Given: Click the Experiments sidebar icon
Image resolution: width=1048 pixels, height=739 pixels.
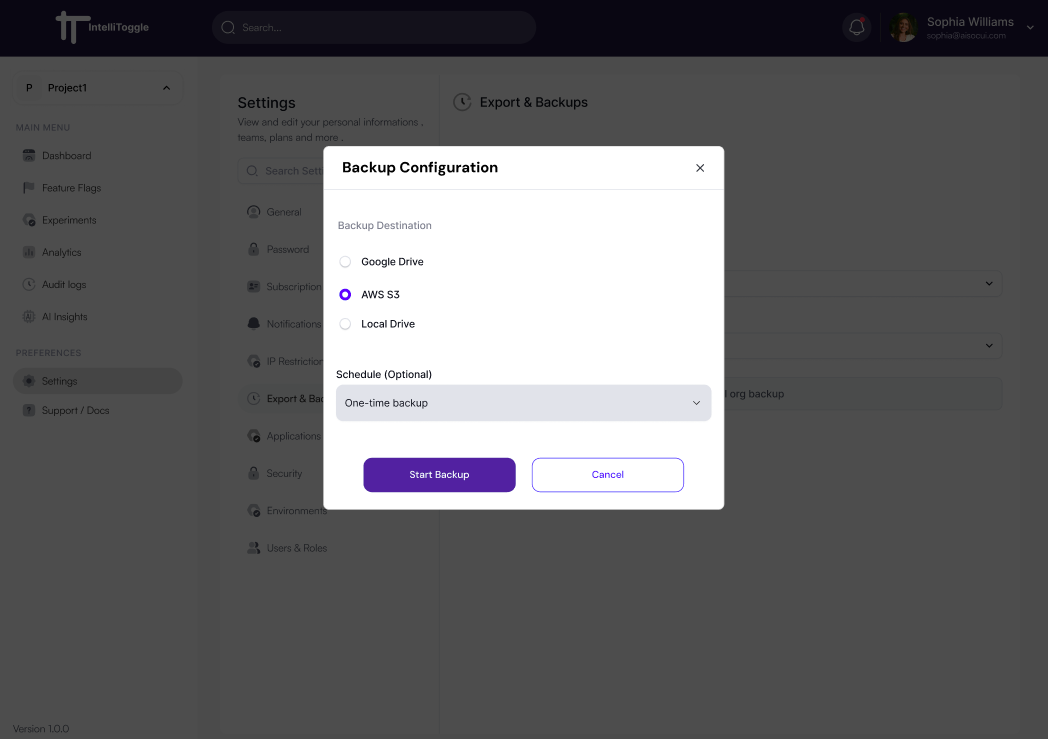Looking at the screenshot, I should (29, 220).
